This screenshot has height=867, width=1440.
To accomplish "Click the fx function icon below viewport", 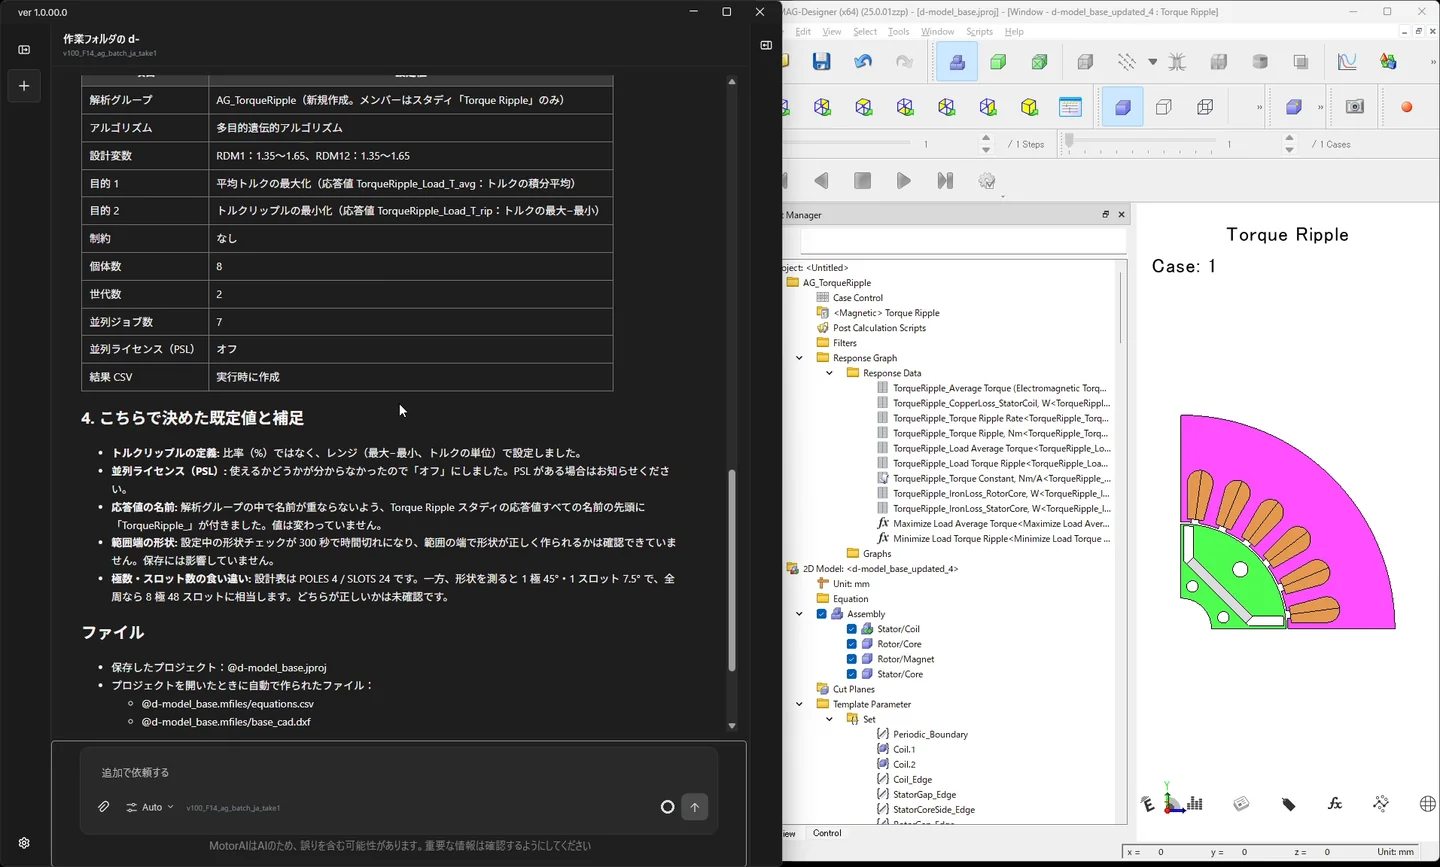I will (1334, 804).
